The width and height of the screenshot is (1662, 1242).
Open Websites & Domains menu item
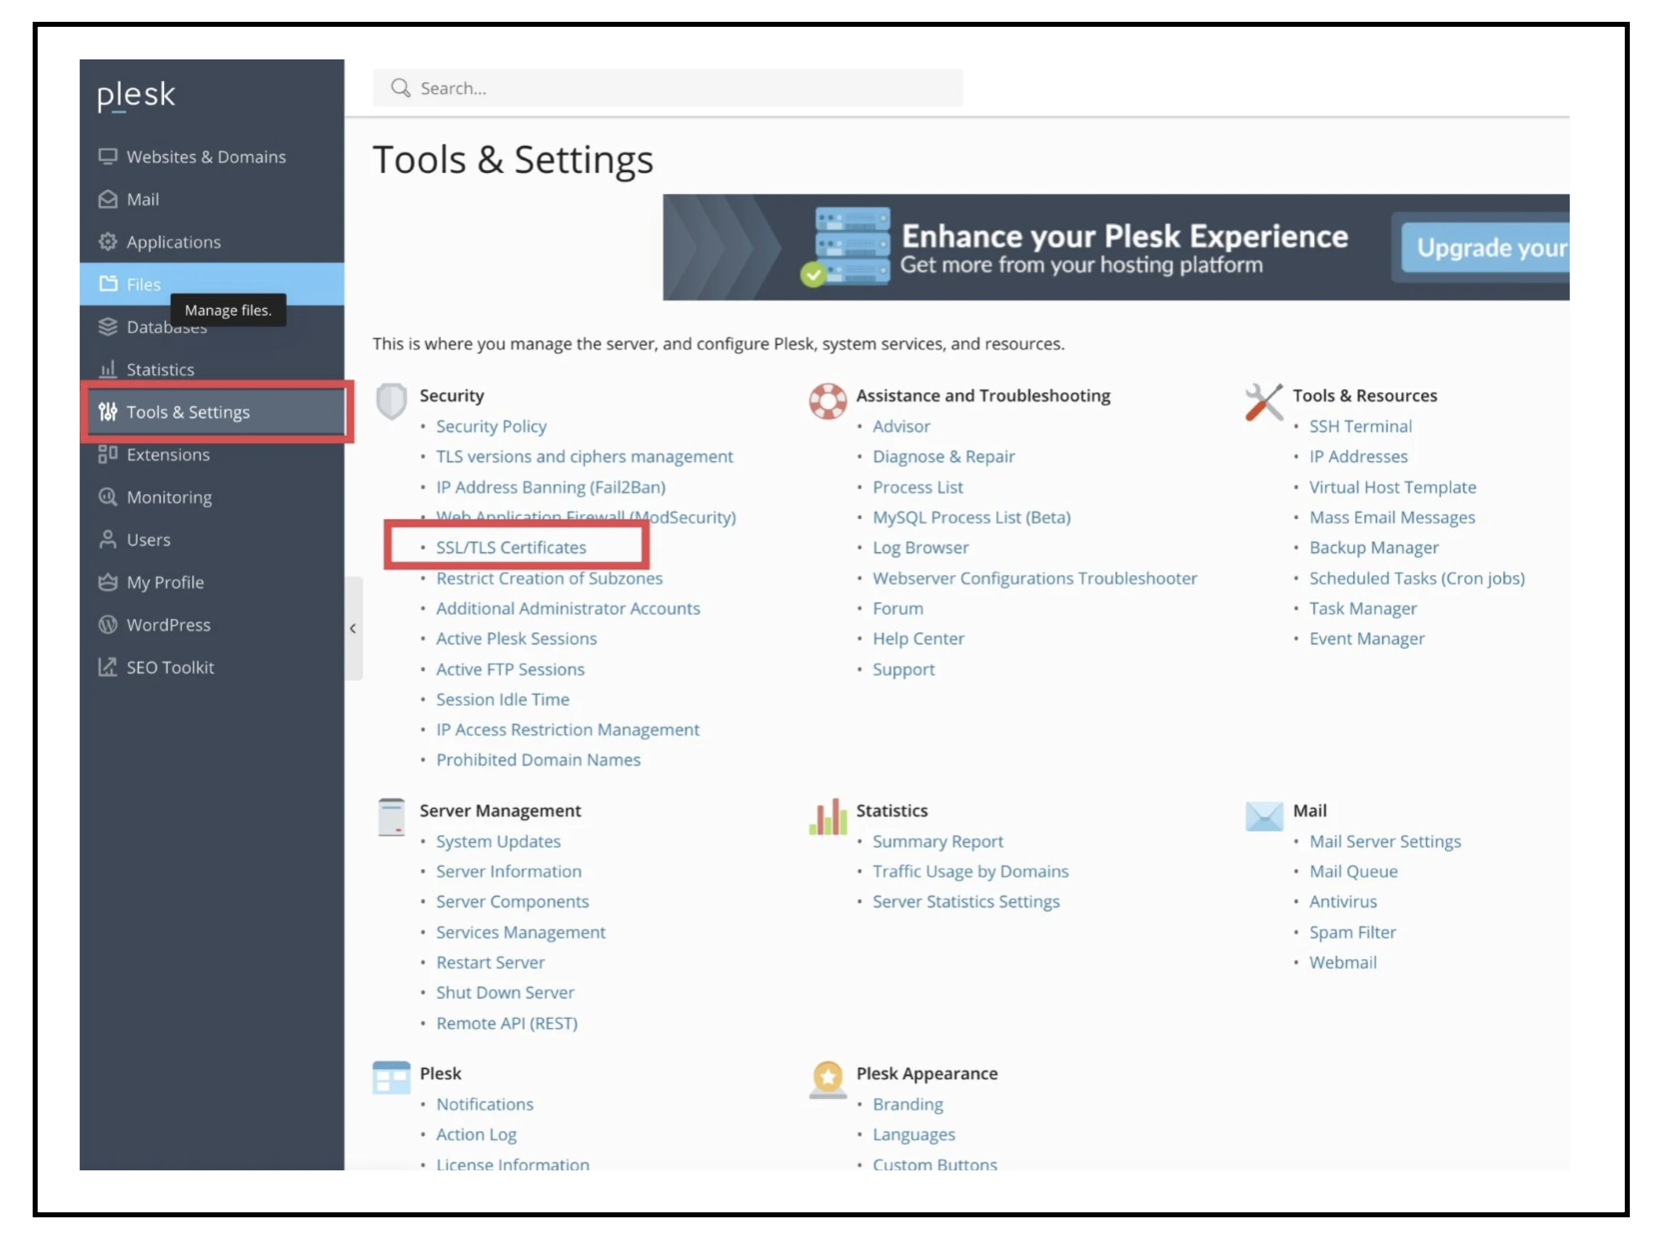(212, 156)
